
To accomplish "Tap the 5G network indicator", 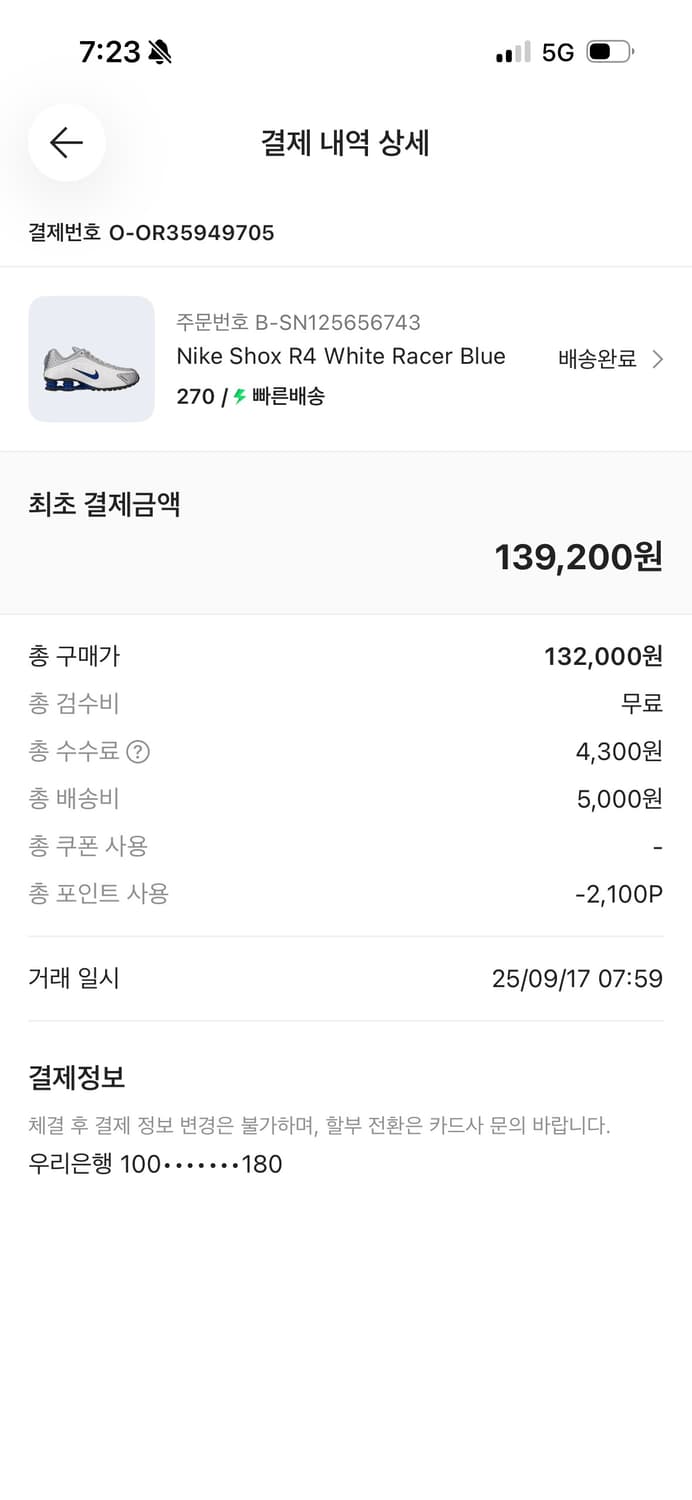I will tap(556, 52).
